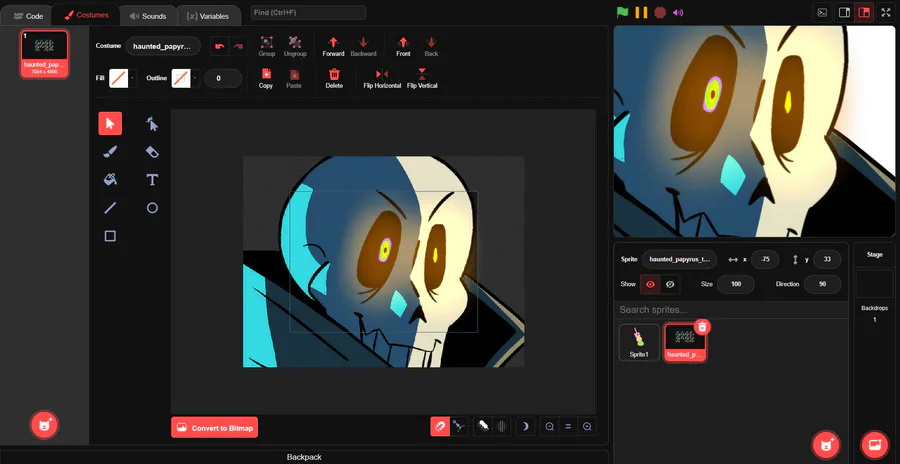900x464 pixels.
Task: Switch to the Sounds tab
Action: pos(148,16)
